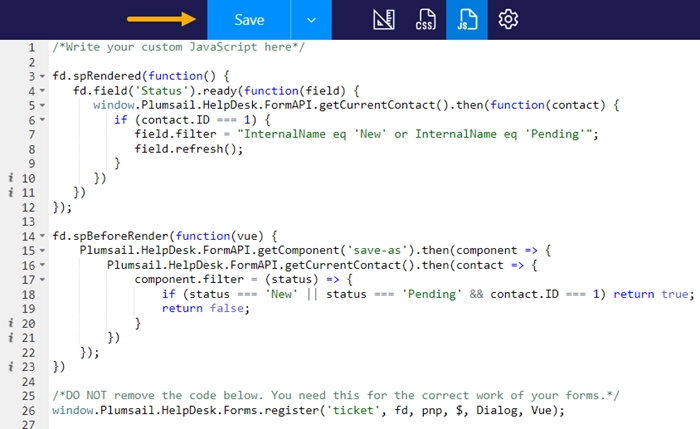
Task: Click 'return true;' on line 18
Action: pos(654,294)
